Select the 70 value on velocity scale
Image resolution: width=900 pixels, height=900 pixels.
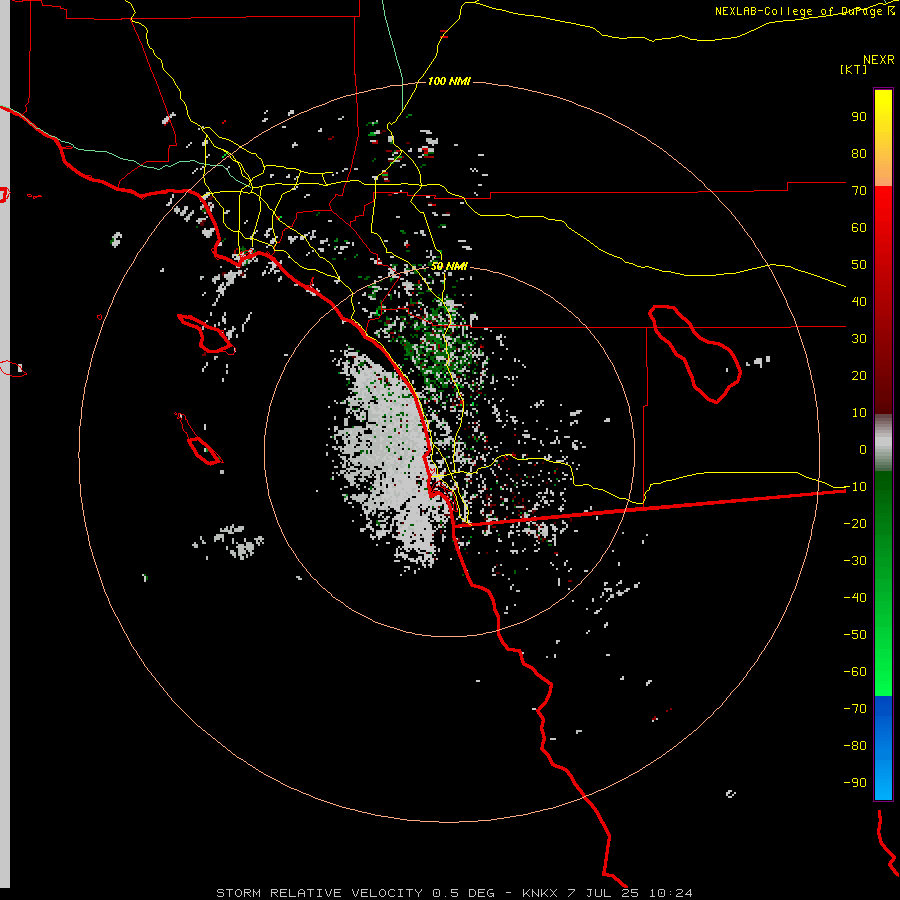(x=859, y=191)
